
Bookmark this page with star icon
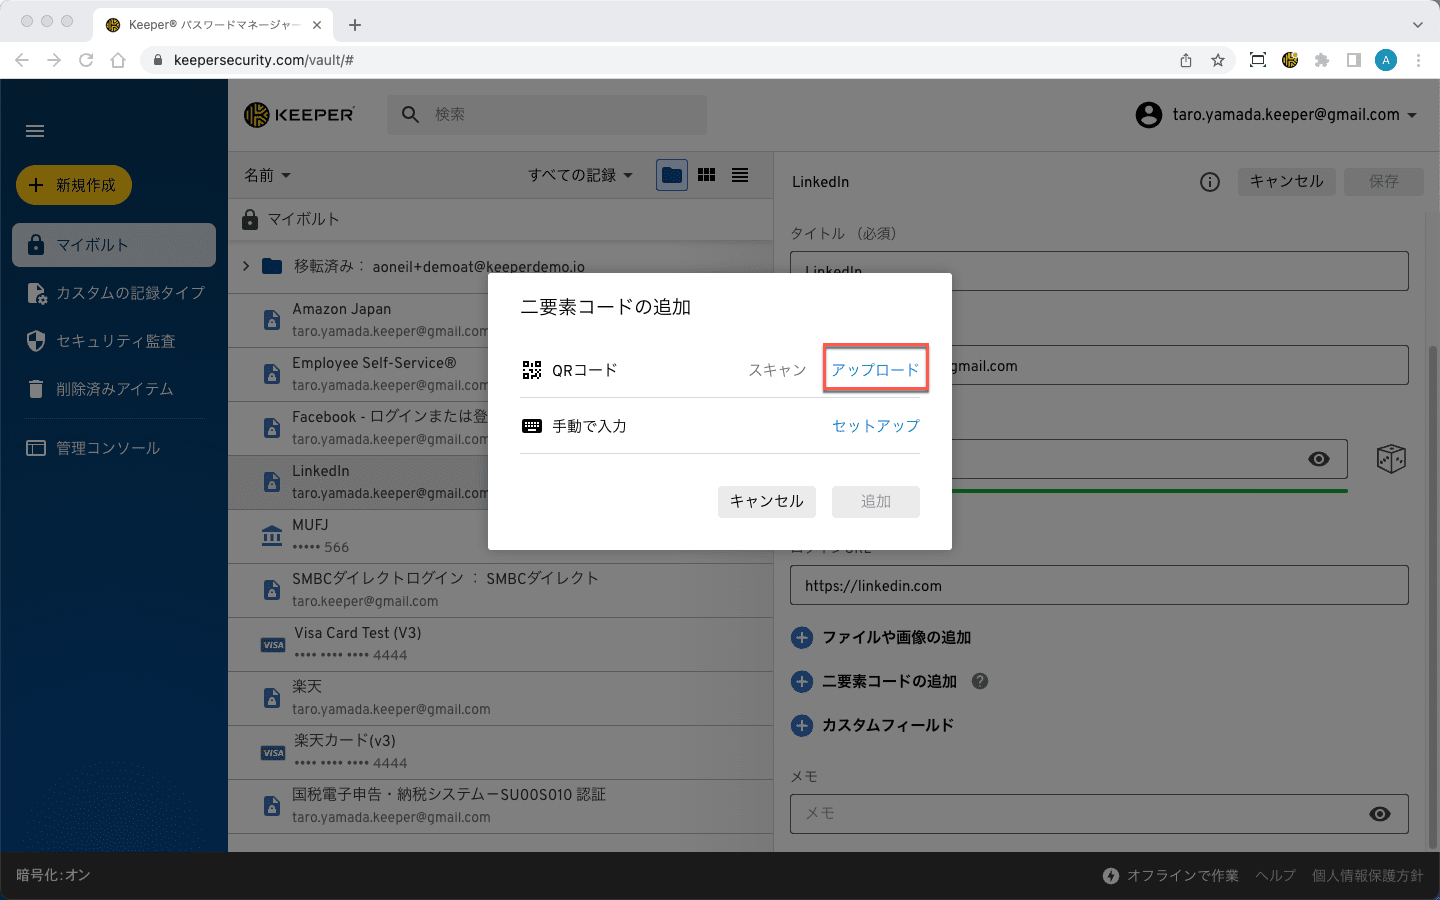[x=1218, y=60]
